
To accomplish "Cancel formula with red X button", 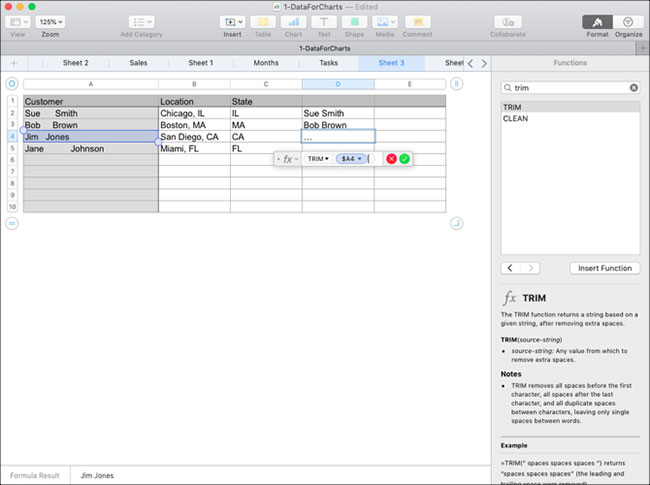I will 391,159.
